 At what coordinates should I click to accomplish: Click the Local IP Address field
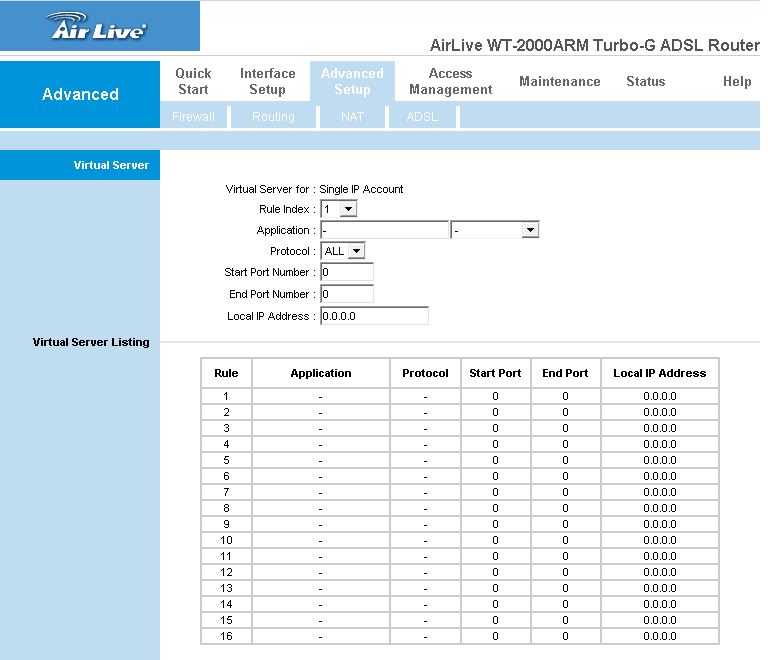pos(373,316)
